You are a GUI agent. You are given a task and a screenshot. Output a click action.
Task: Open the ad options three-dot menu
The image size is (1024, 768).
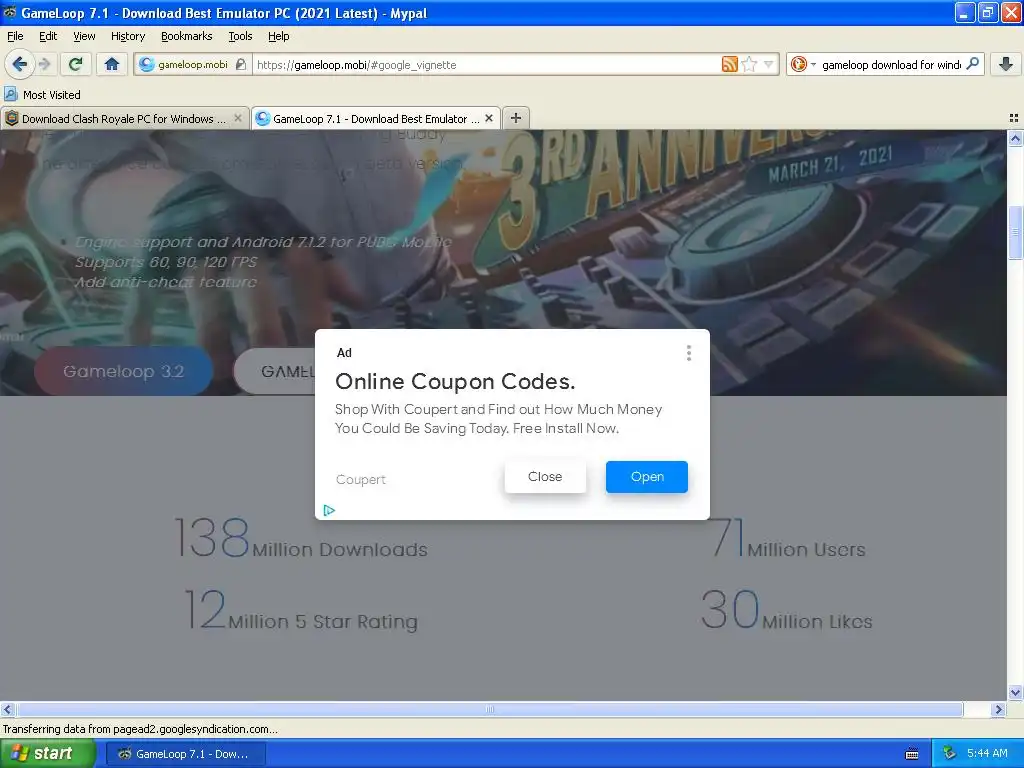(688, 353)
